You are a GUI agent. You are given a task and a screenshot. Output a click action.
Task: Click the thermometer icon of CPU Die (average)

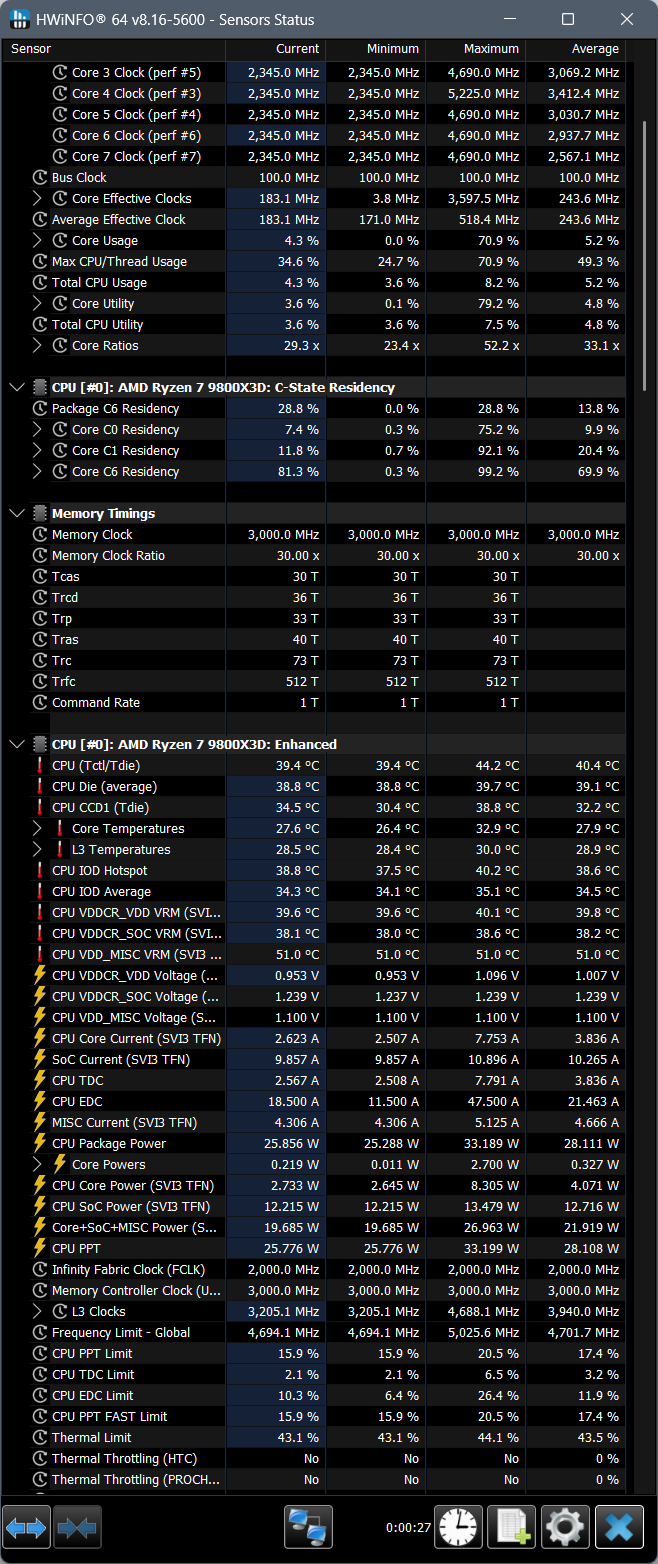pos(40,786)
